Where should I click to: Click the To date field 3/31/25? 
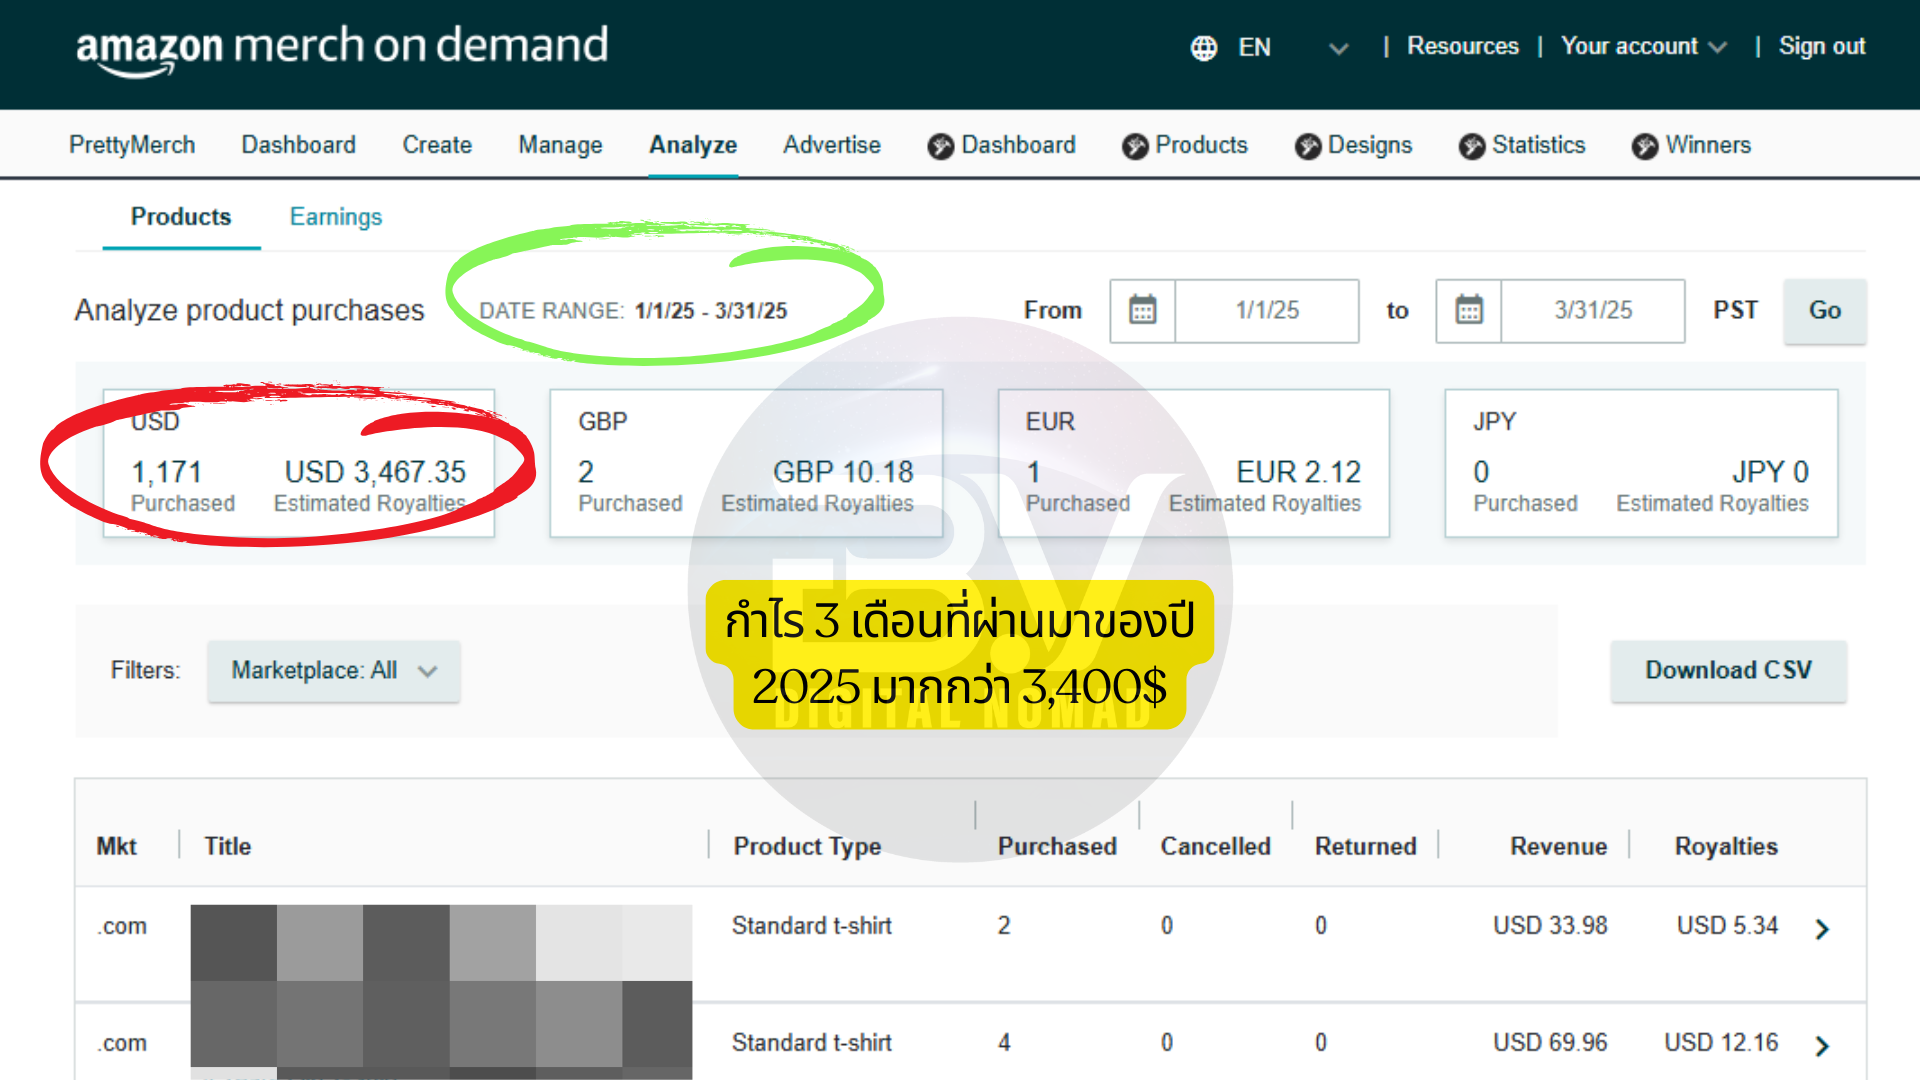(1593, 310)
